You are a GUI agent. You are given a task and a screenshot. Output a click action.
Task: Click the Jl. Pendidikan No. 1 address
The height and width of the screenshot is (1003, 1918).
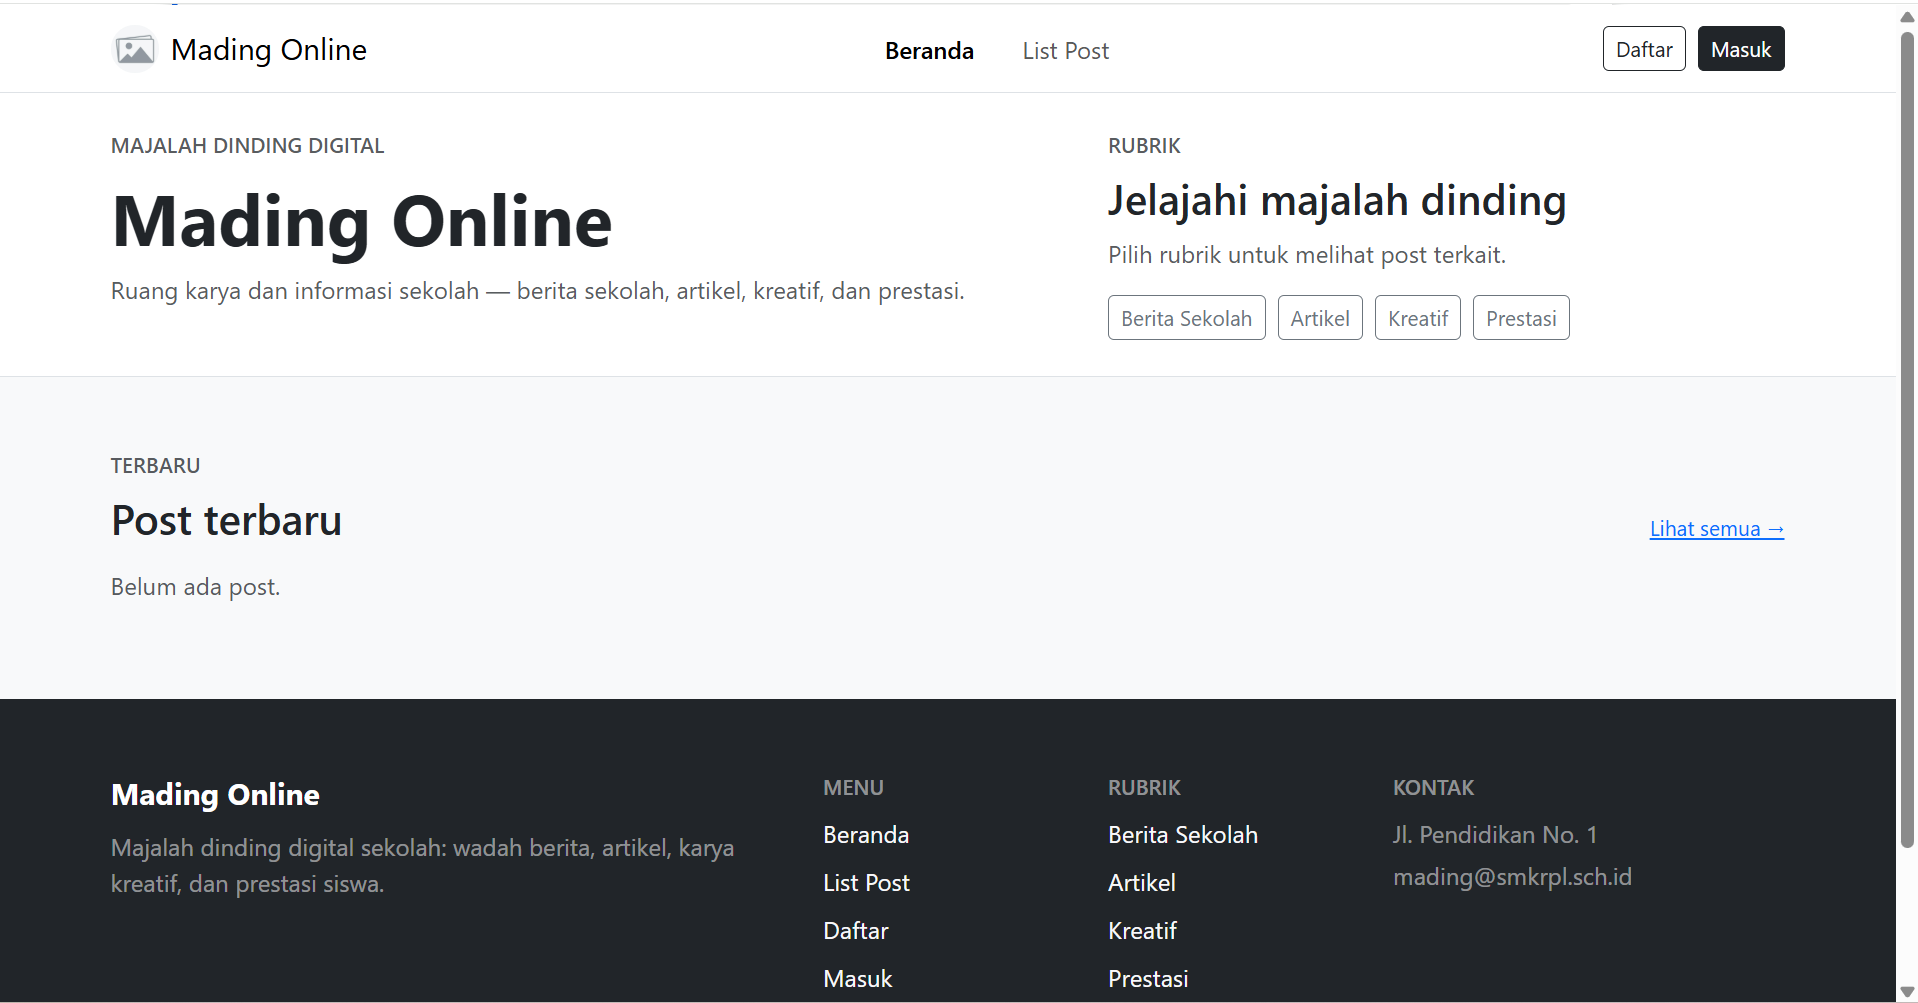pos(1495,835)
